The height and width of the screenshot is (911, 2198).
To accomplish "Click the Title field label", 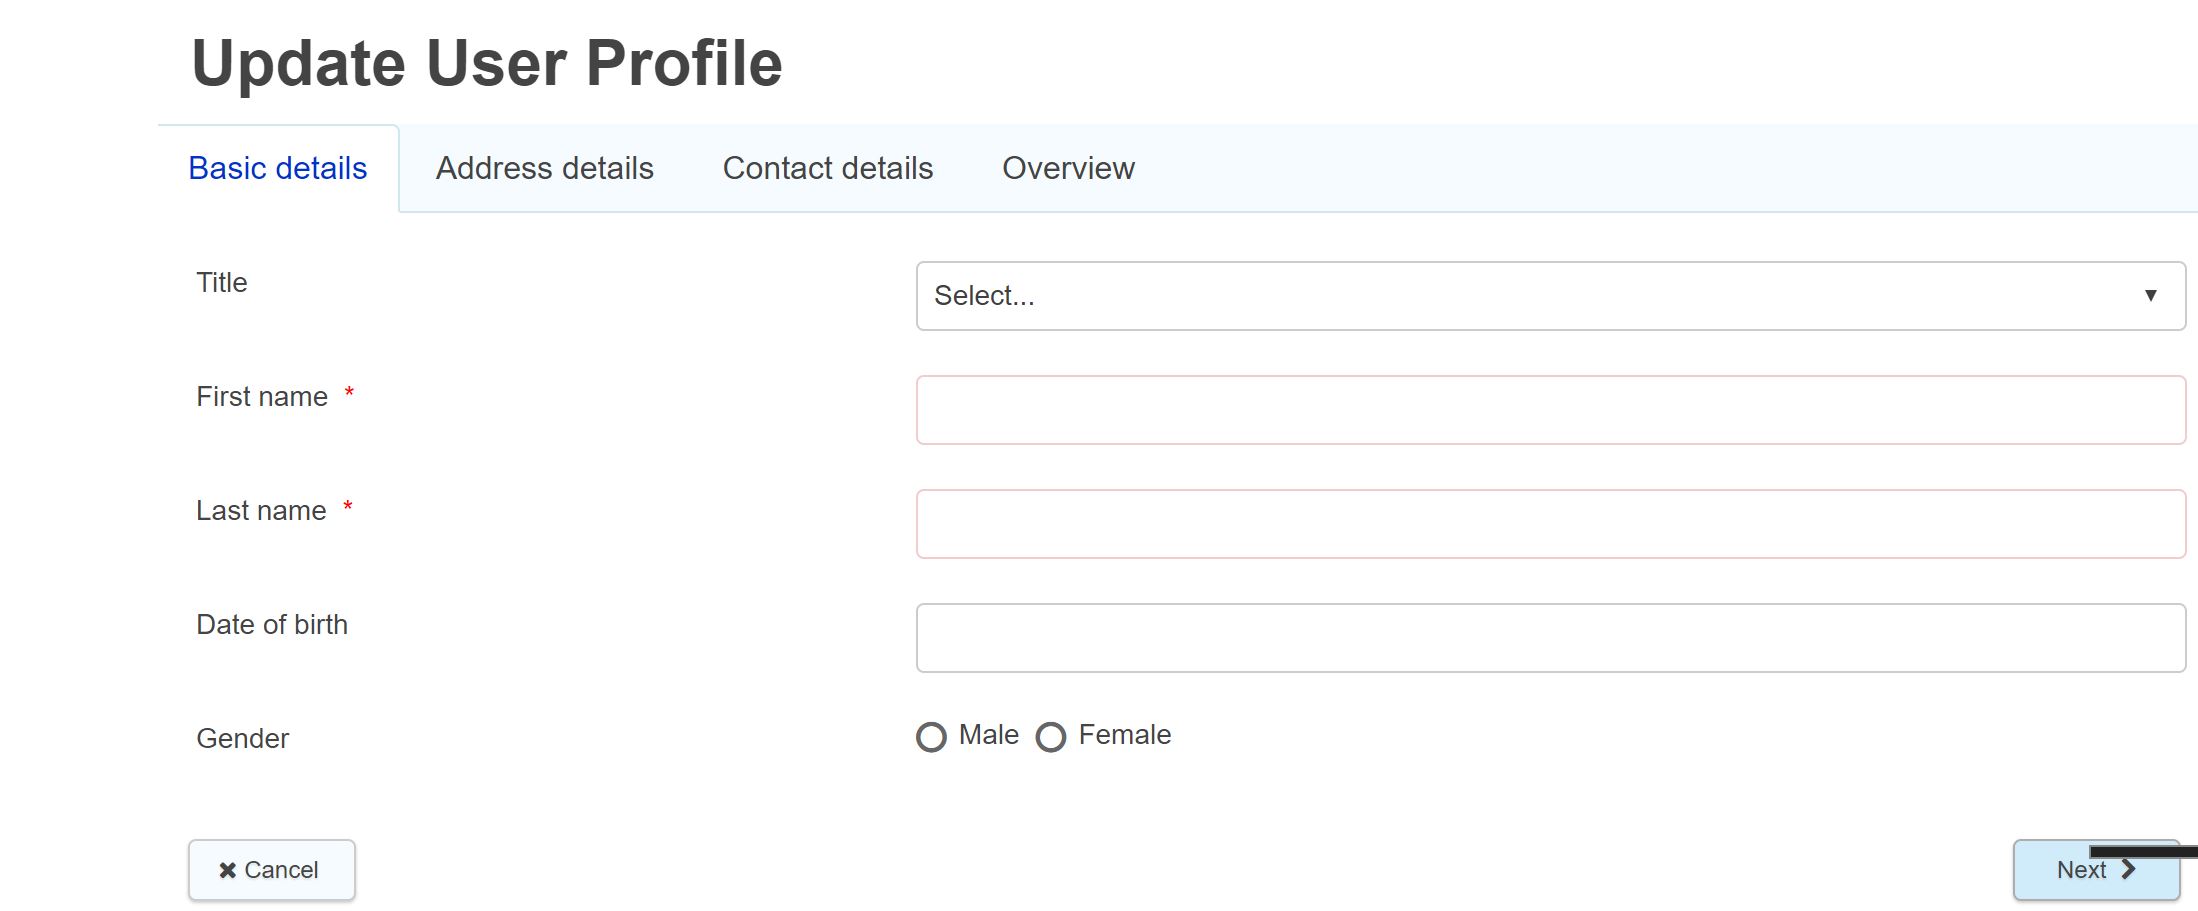I will 221,283.
